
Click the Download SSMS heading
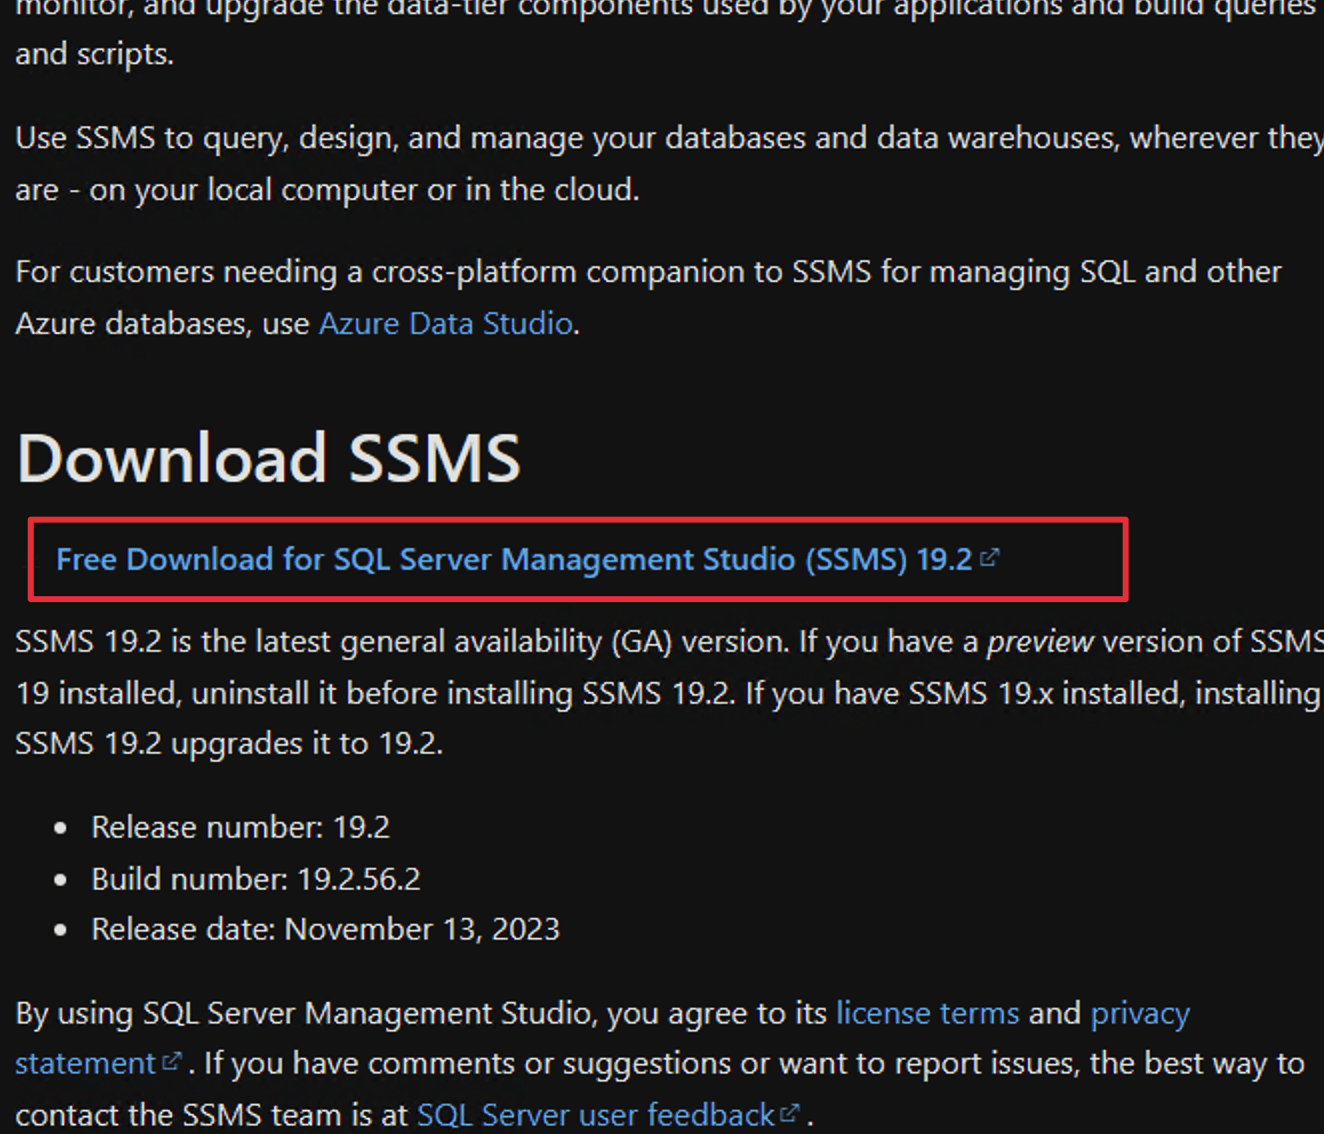(268, 458)
